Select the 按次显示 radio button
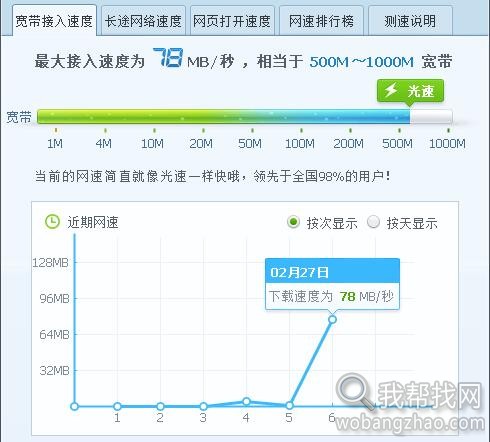Image resolution: width=490 pixels, height=442 pixels. pyautogui.click(x=293, y=222)
